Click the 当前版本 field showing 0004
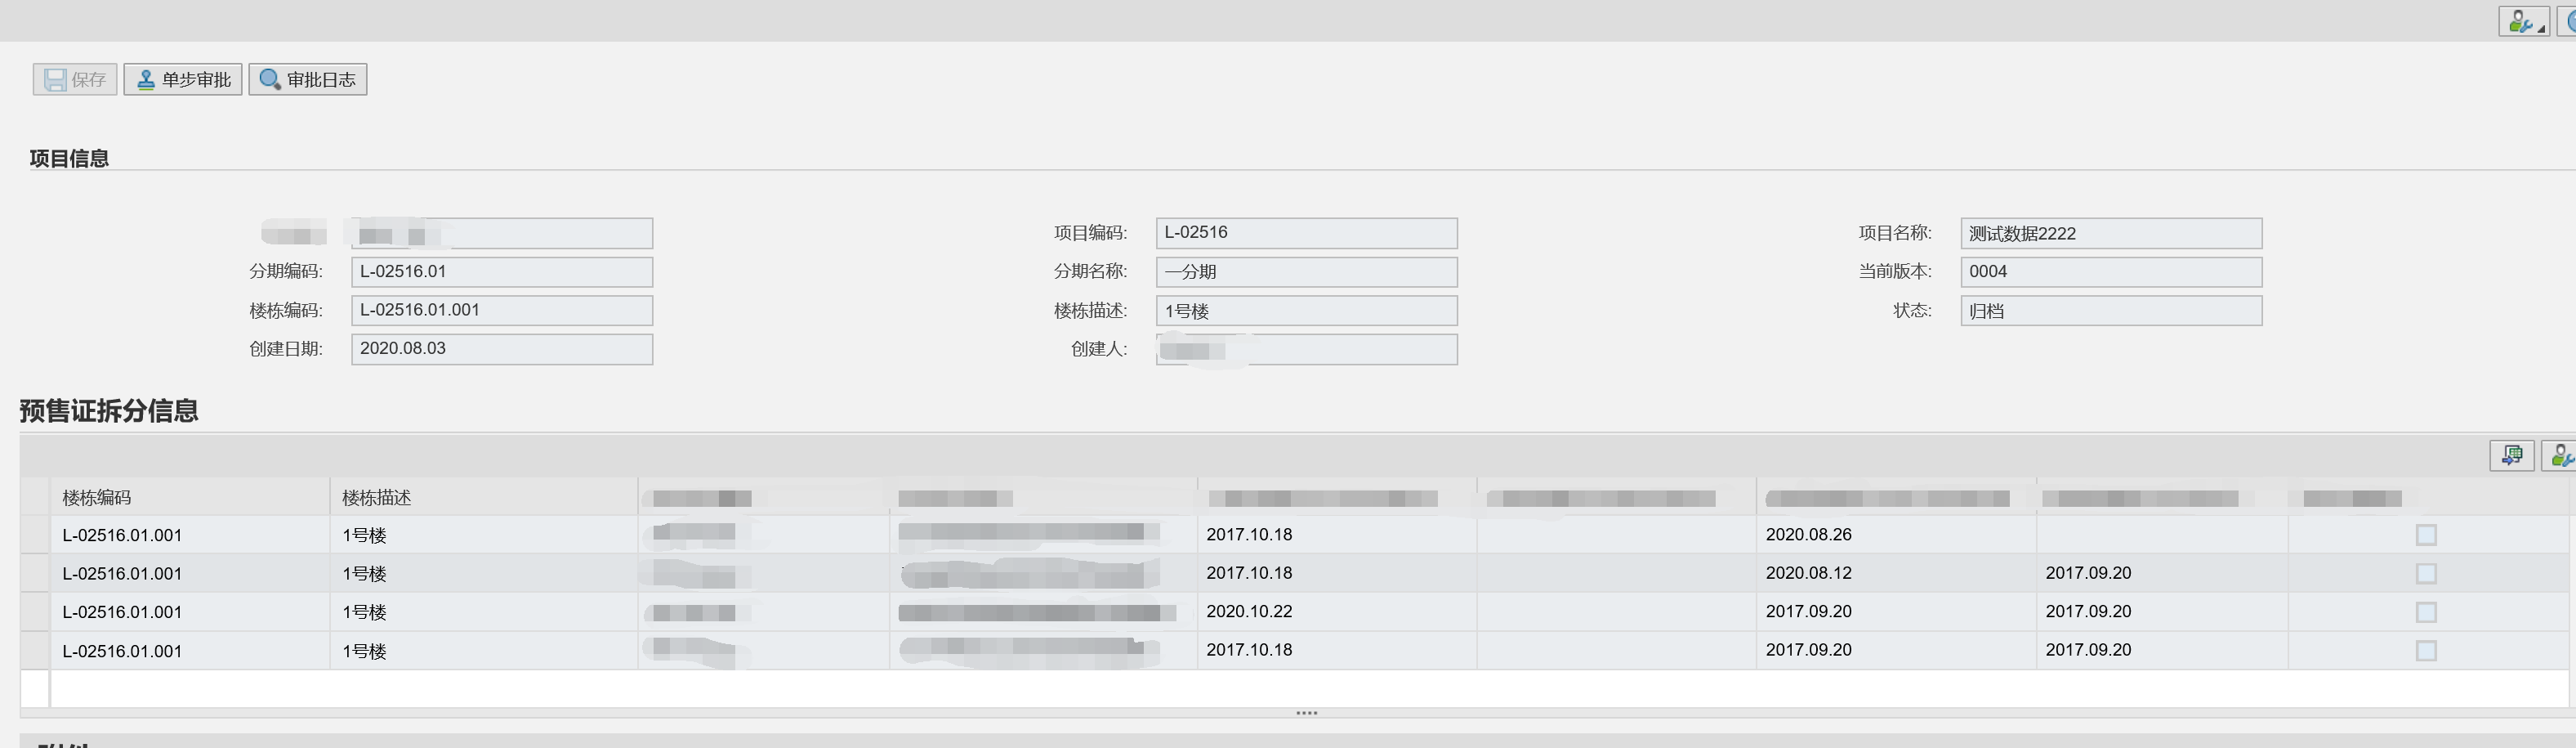The image size is (2576, 748). (2112, 271)
